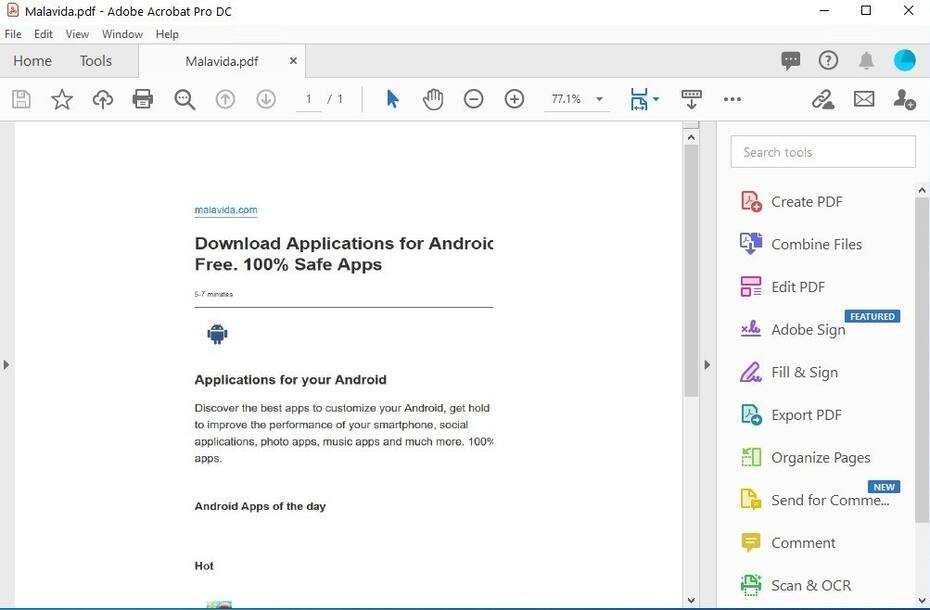
Task: View notifications bell icon
Action: 867,60
